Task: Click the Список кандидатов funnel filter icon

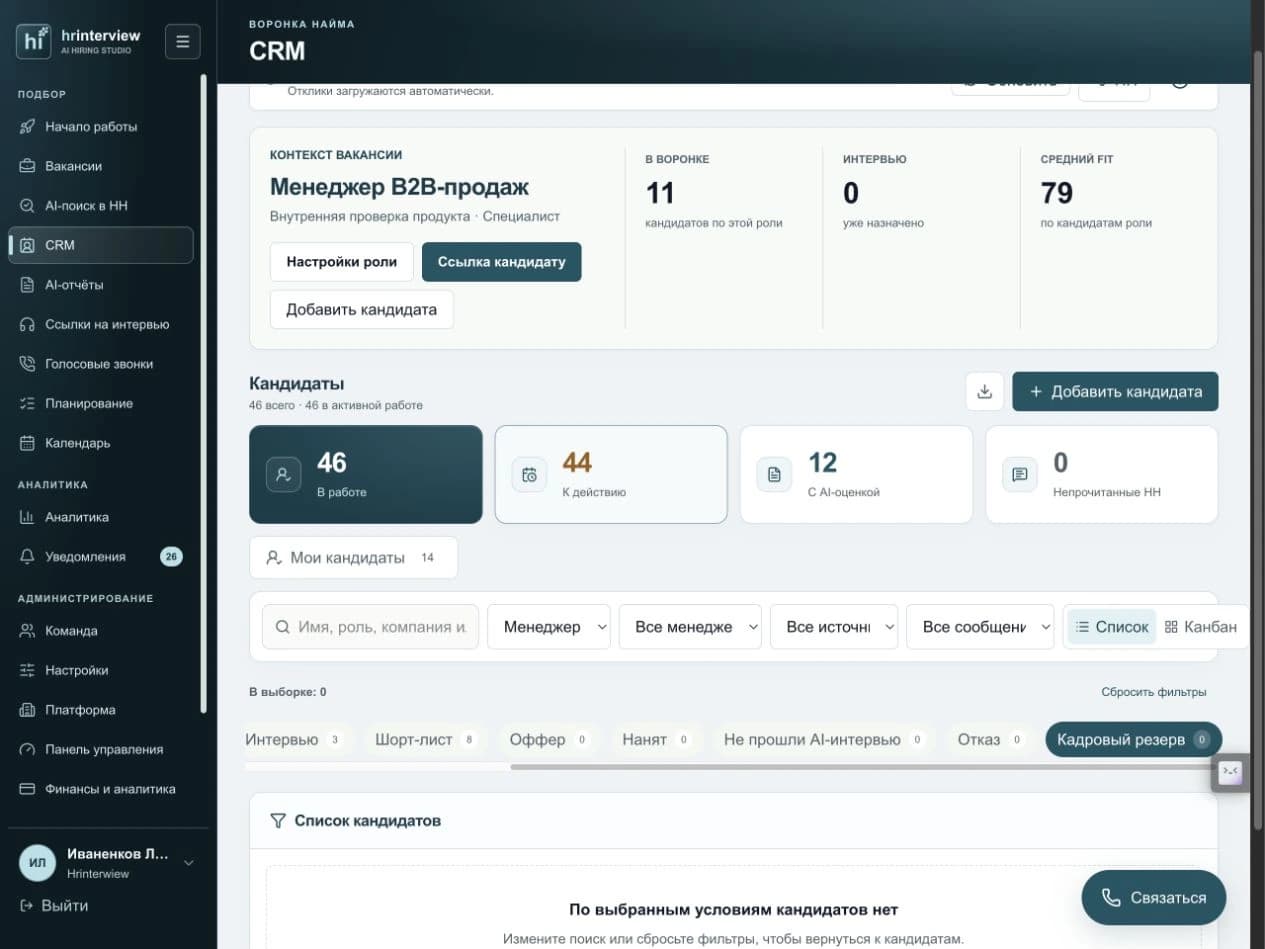Action: pyautogui.click(x=278, y=821)
